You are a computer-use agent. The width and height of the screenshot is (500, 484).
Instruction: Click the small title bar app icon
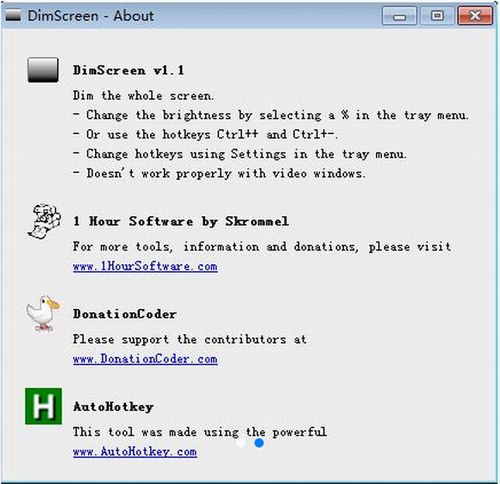pos(13,15)
